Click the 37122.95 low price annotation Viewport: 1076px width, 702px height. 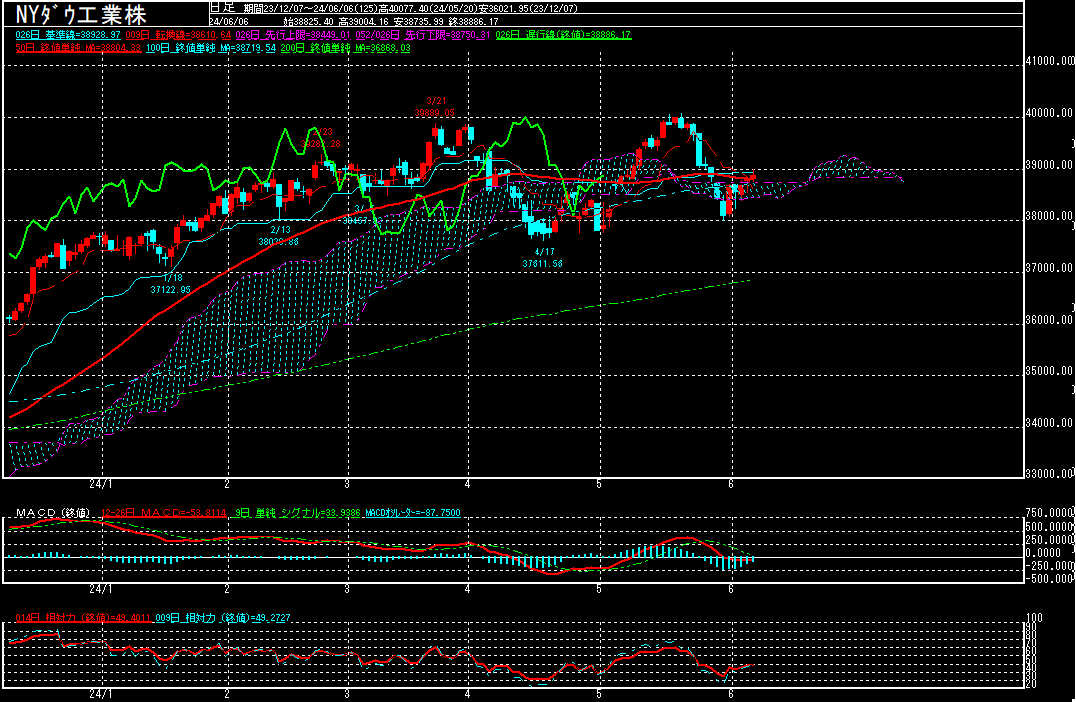[171, 290]
